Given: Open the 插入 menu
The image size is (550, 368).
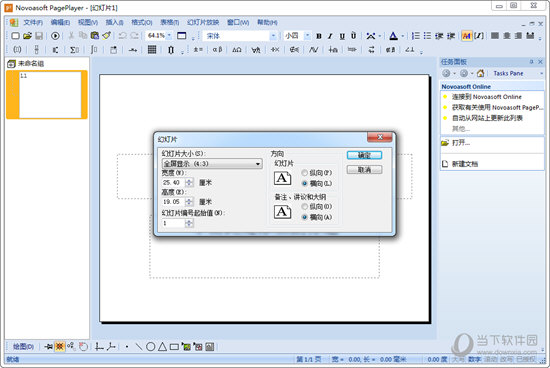Looking at the screenshot, I should click(x=114, y=22).
